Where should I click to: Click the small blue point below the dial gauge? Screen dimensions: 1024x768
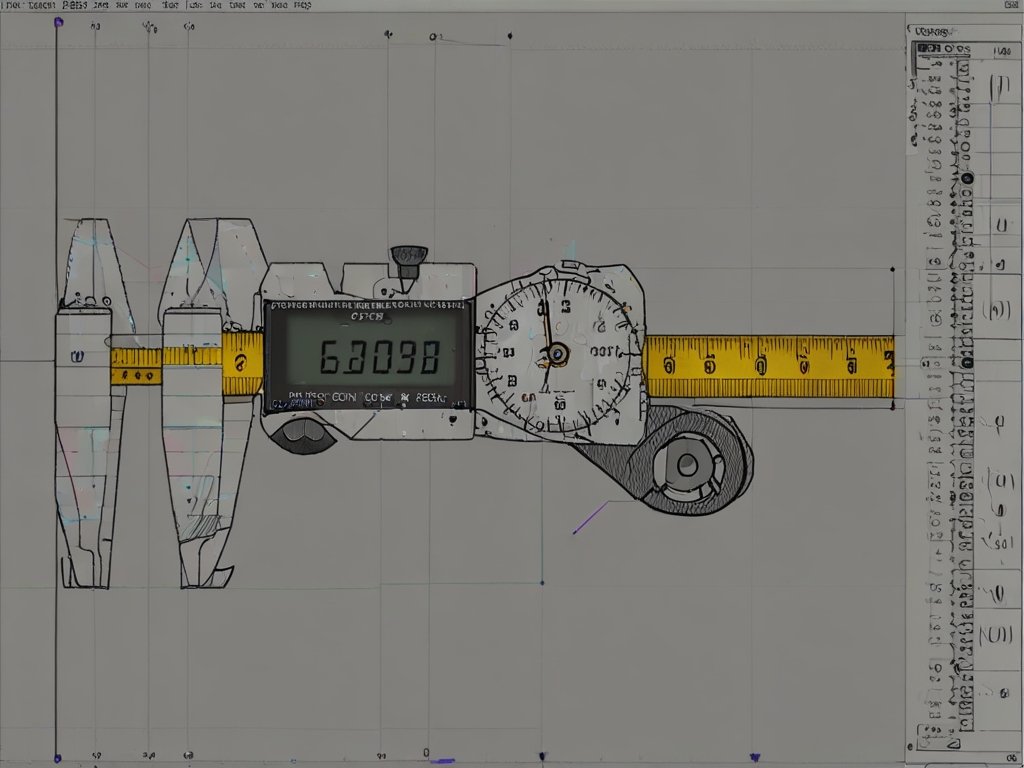click(x=542, y=582)
